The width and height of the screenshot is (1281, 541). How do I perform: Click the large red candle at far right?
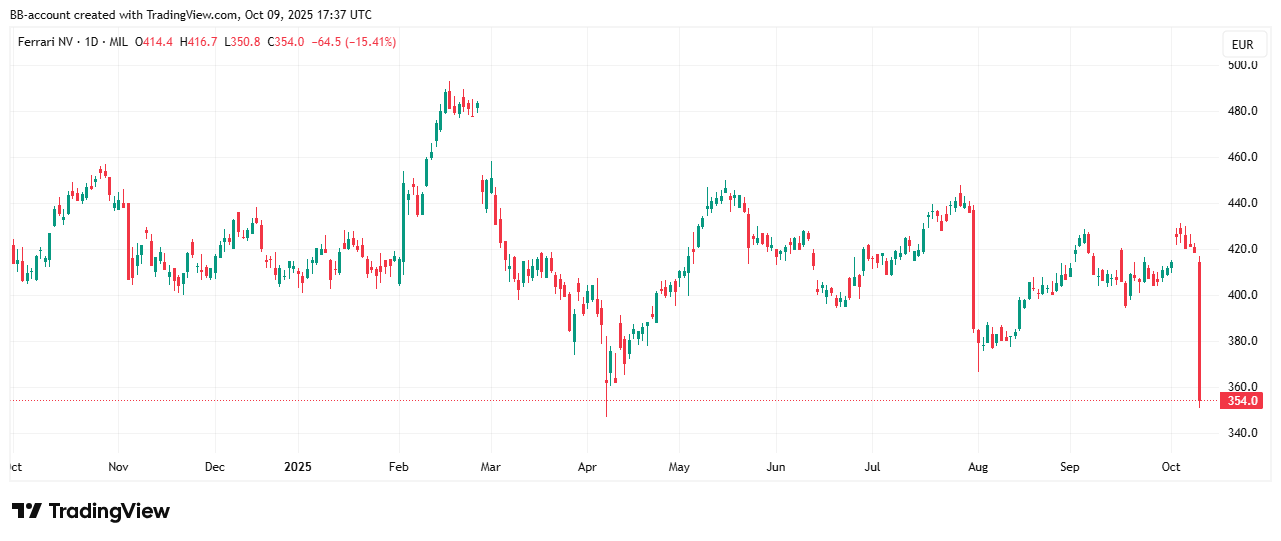[x=1199, y=330]
